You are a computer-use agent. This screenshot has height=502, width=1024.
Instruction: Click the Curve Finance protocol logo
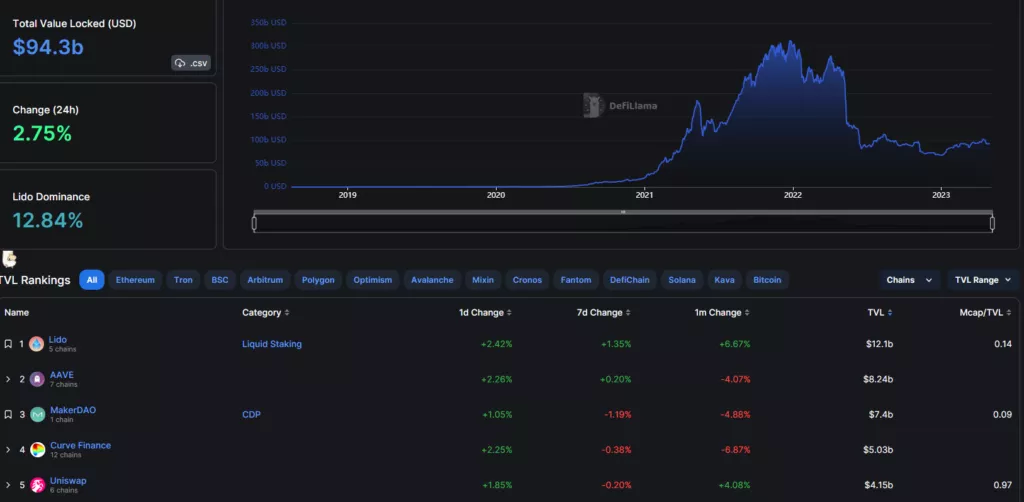38,449
